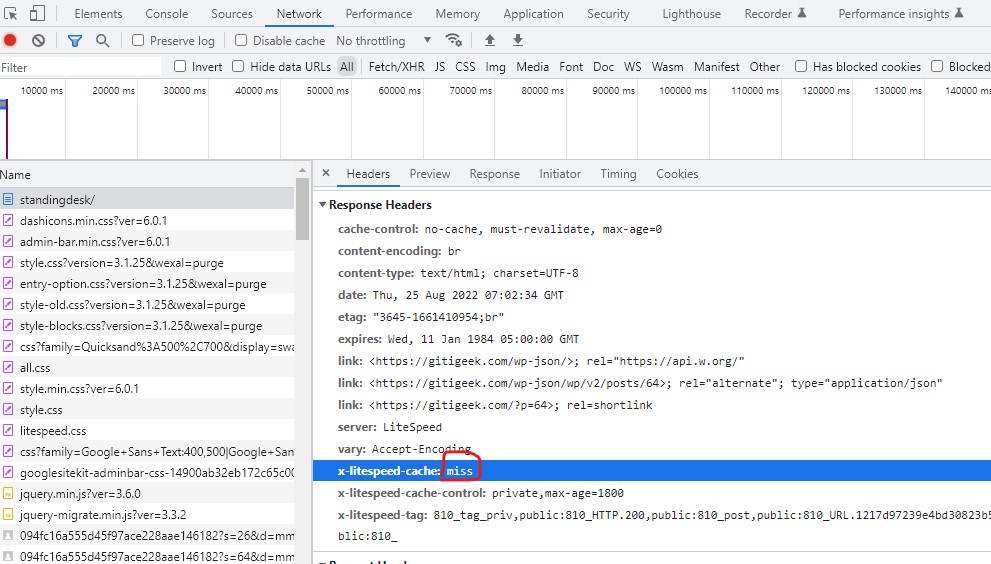Collapse the Response Headers section
991x564 pixels.
[x=323, y=205]
